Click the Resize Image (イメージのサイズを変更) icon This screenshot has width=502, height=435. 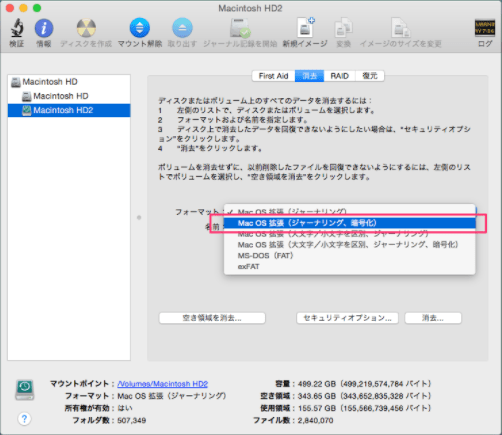point(401,28)
